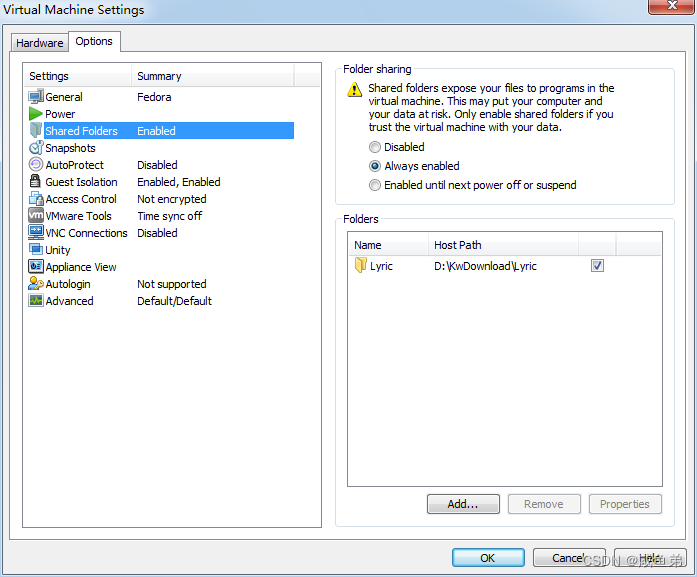Image resolution: width=697 pixels, height=577 pixels.
Task: Click the 'Not supported' summary text
Action: (172, 284)
